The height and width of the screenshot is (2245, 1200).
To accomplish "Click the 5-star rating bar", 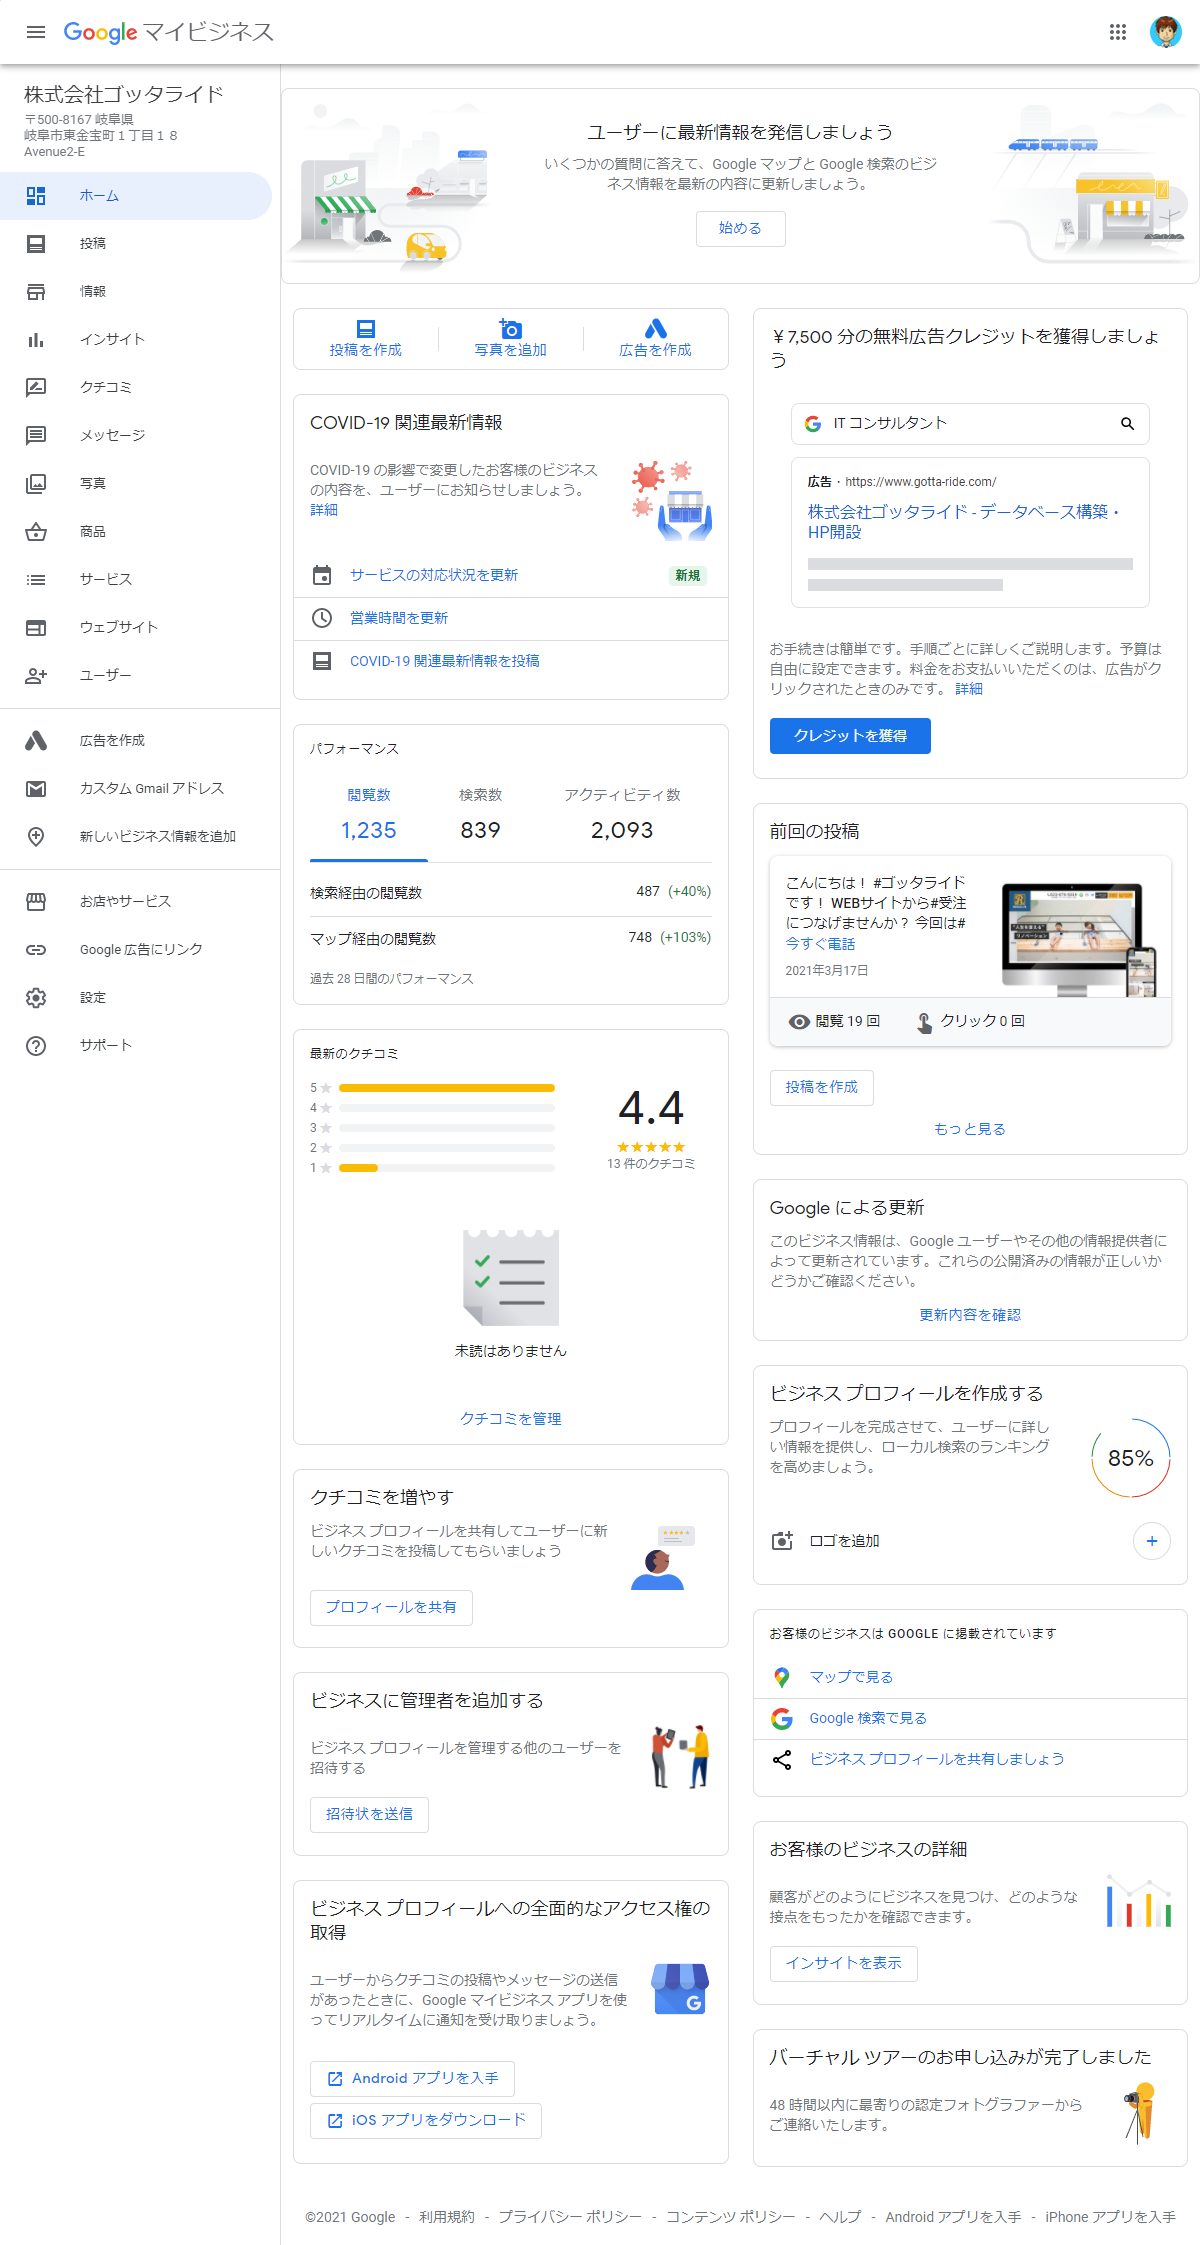I will 446,1088.
